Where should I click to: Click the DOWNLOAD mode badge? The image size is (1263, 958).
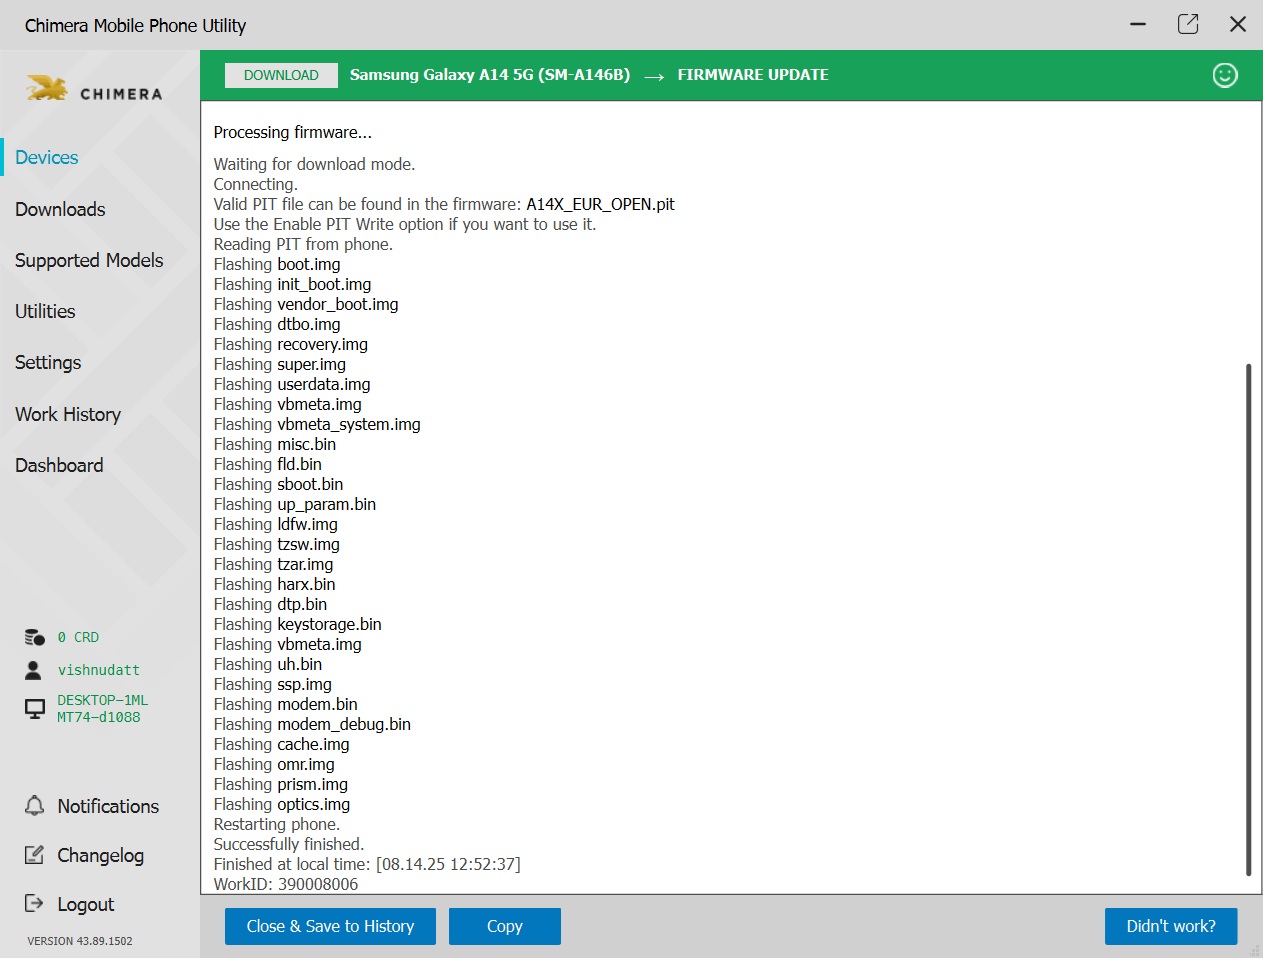click(x=281, y=75)
